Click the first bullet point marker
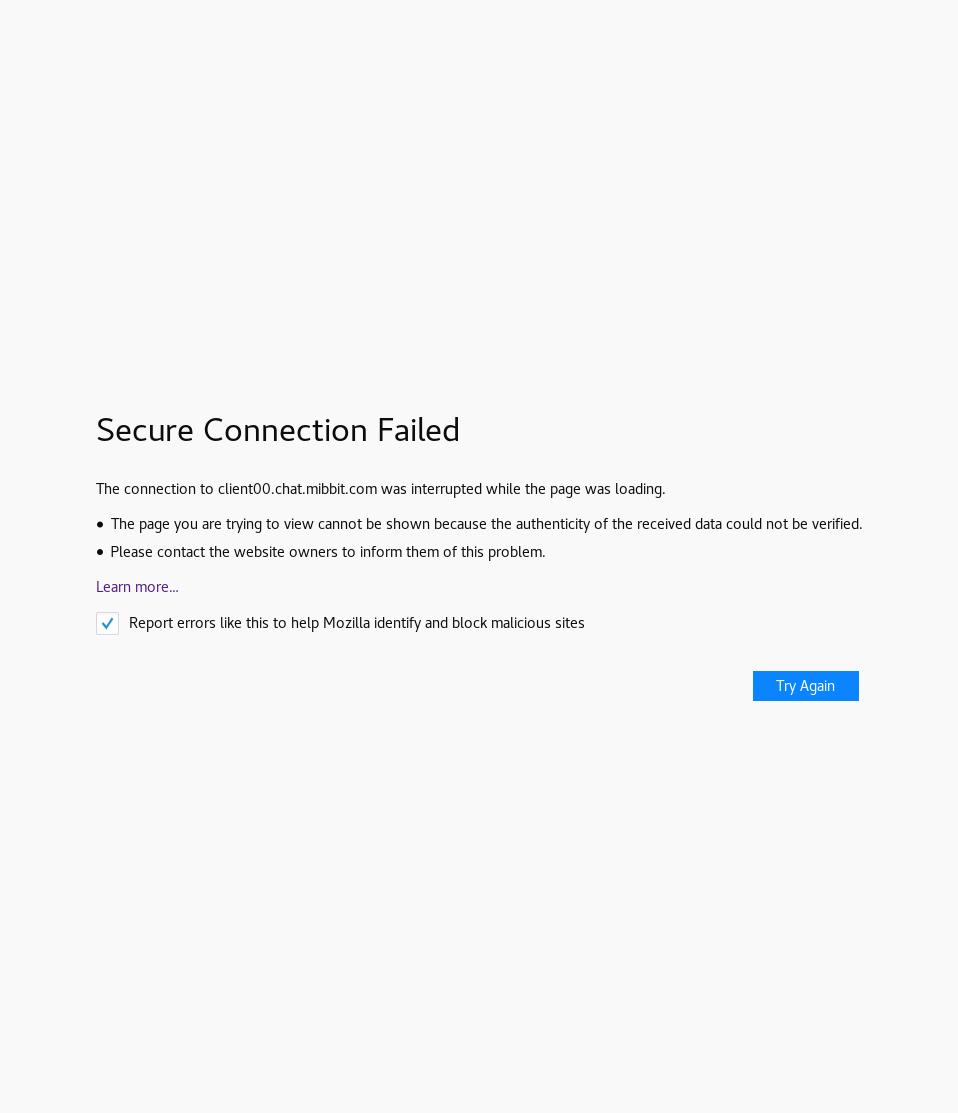This screenshot has width=958, height=1113. click(x=100, y=524)
